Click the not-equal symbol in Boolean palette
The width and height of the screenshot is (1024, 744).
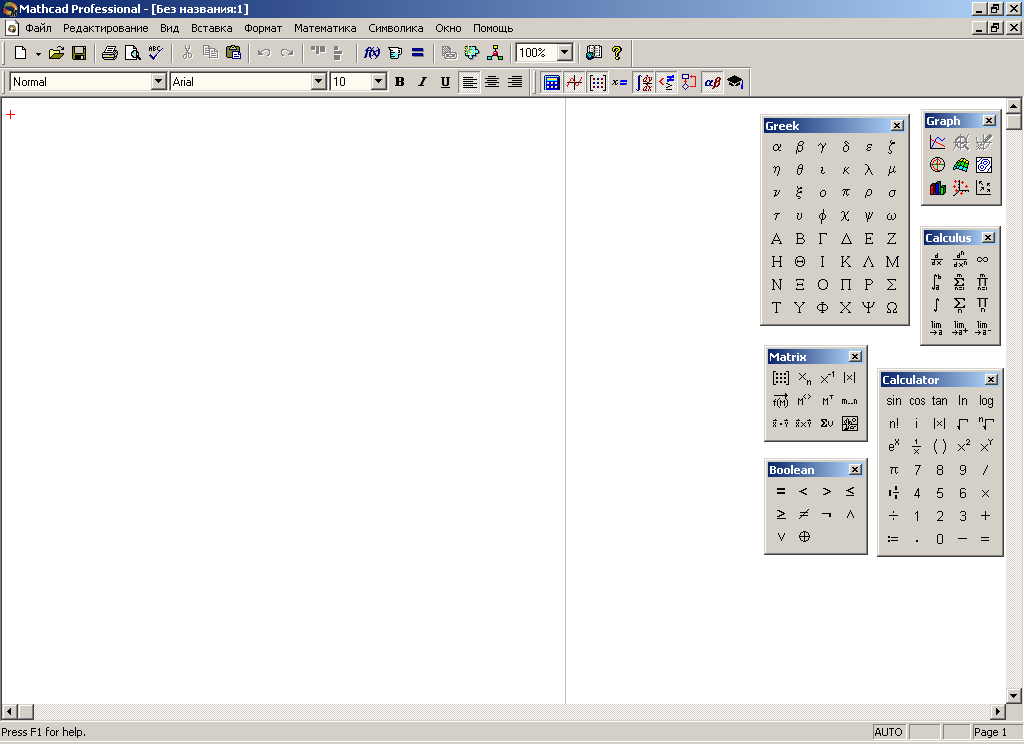point(804,514)
